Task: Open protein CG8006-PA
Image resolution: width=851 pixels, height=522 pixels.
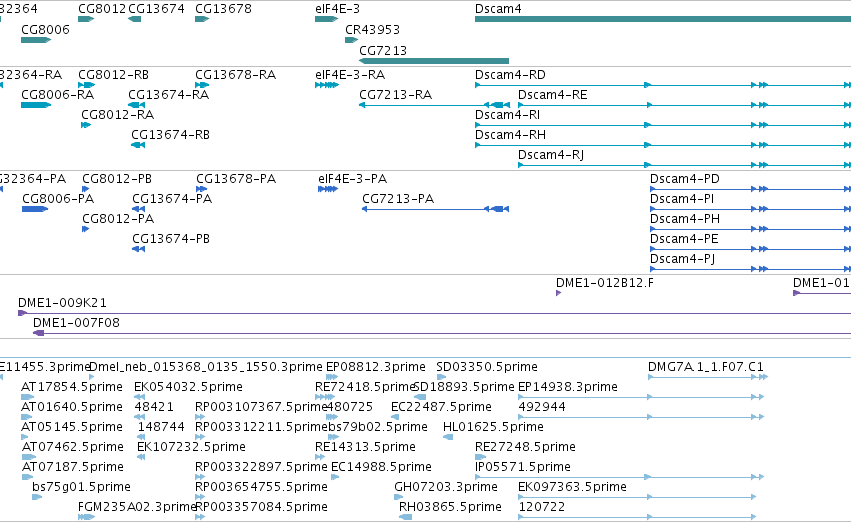Action: pos(58,199)
